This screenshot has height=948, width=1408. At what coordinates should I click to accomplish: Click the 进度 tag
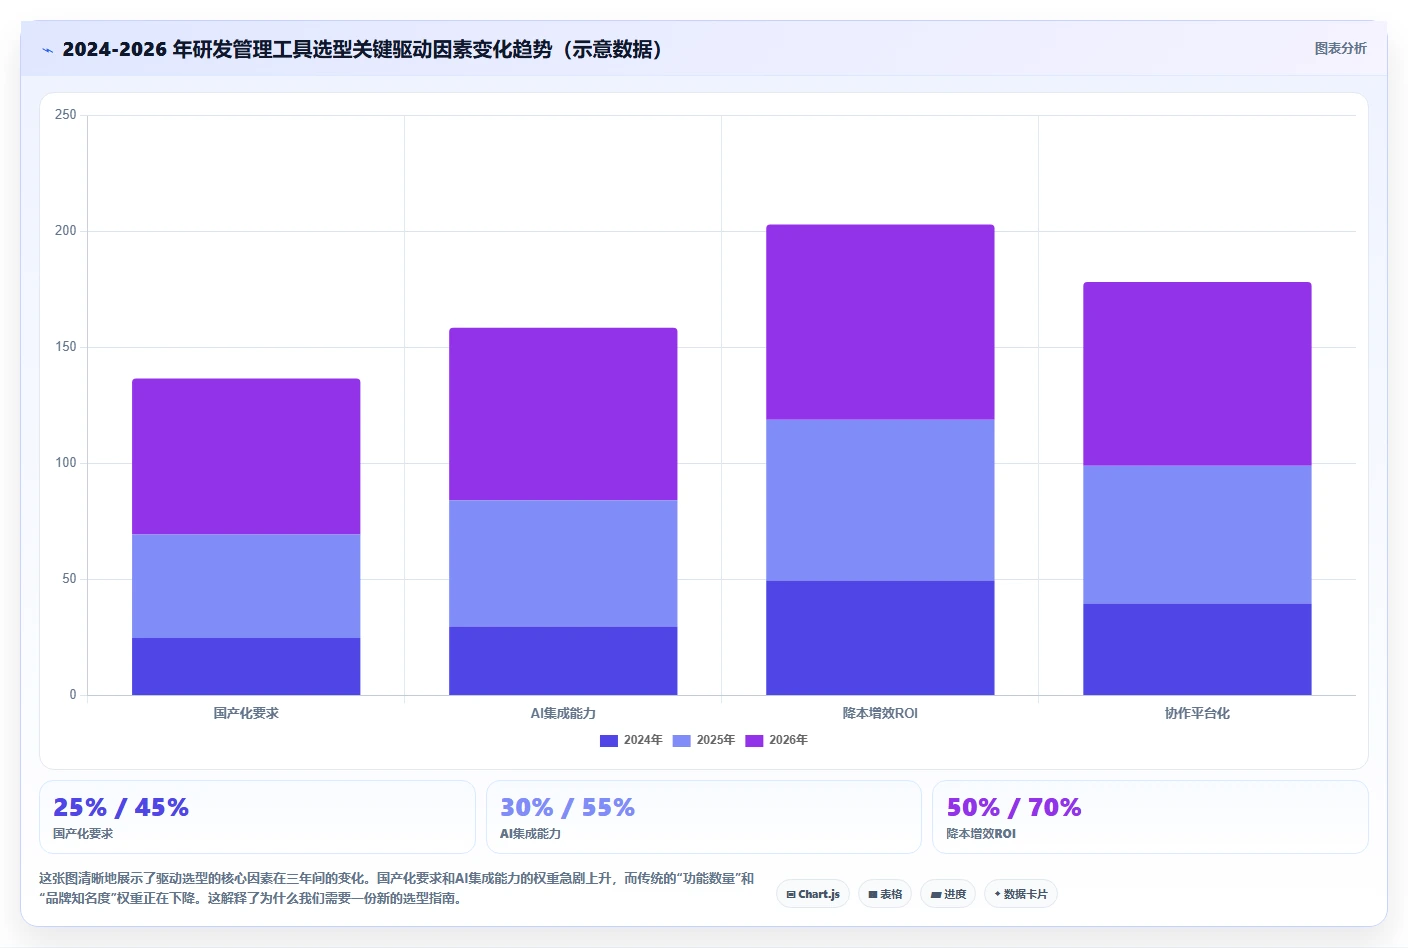point(948,894)
